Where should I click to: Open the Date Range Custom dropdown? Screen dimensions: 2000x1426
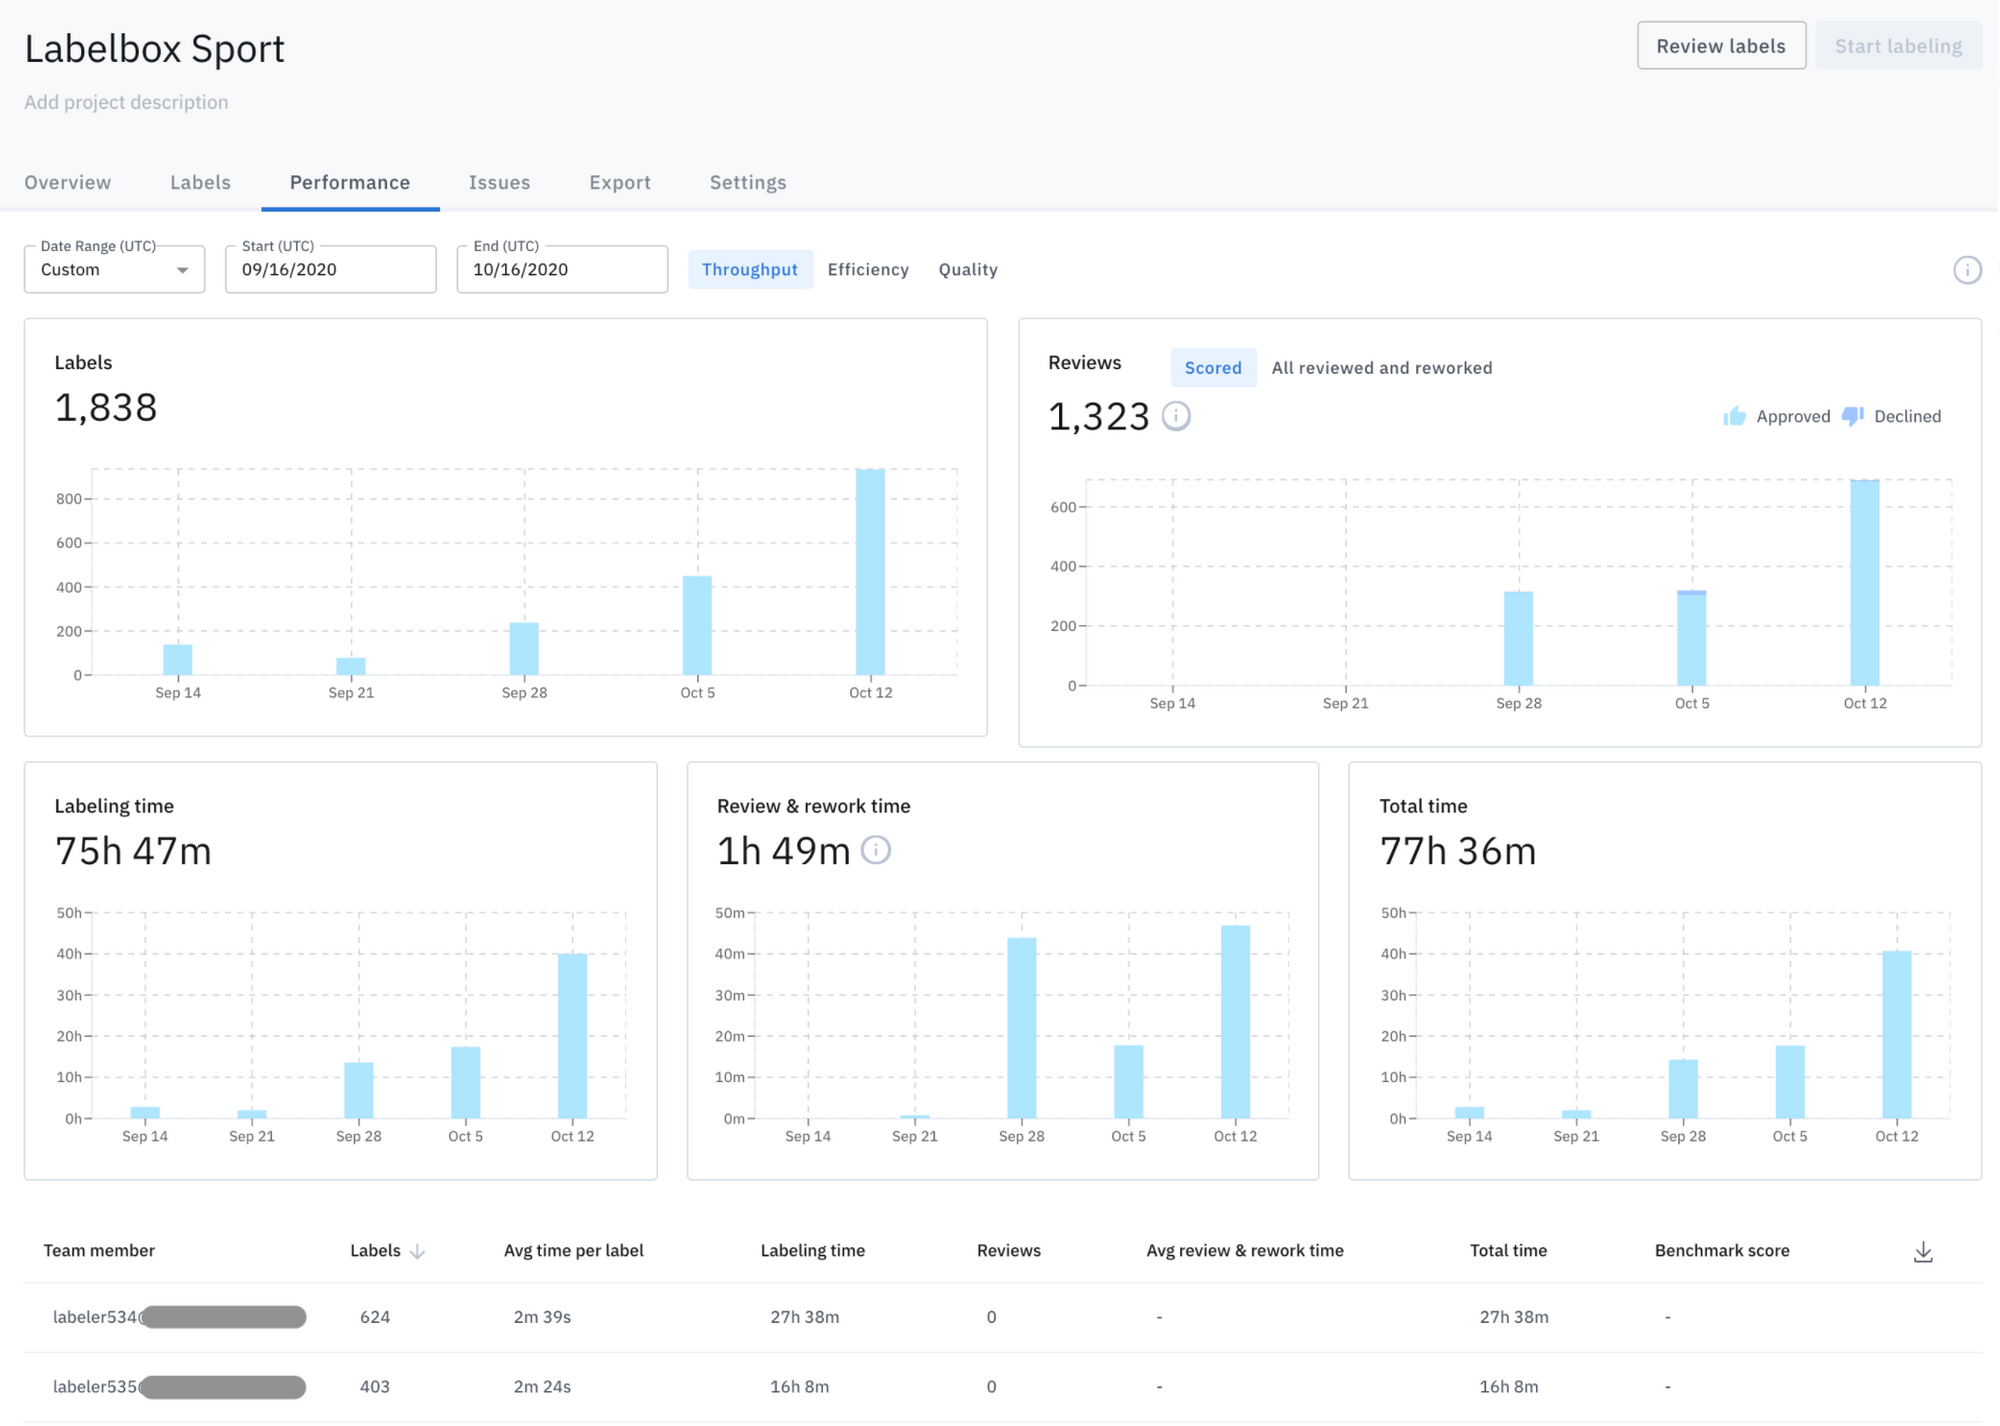pyautogui.click(x=114, y=270)
